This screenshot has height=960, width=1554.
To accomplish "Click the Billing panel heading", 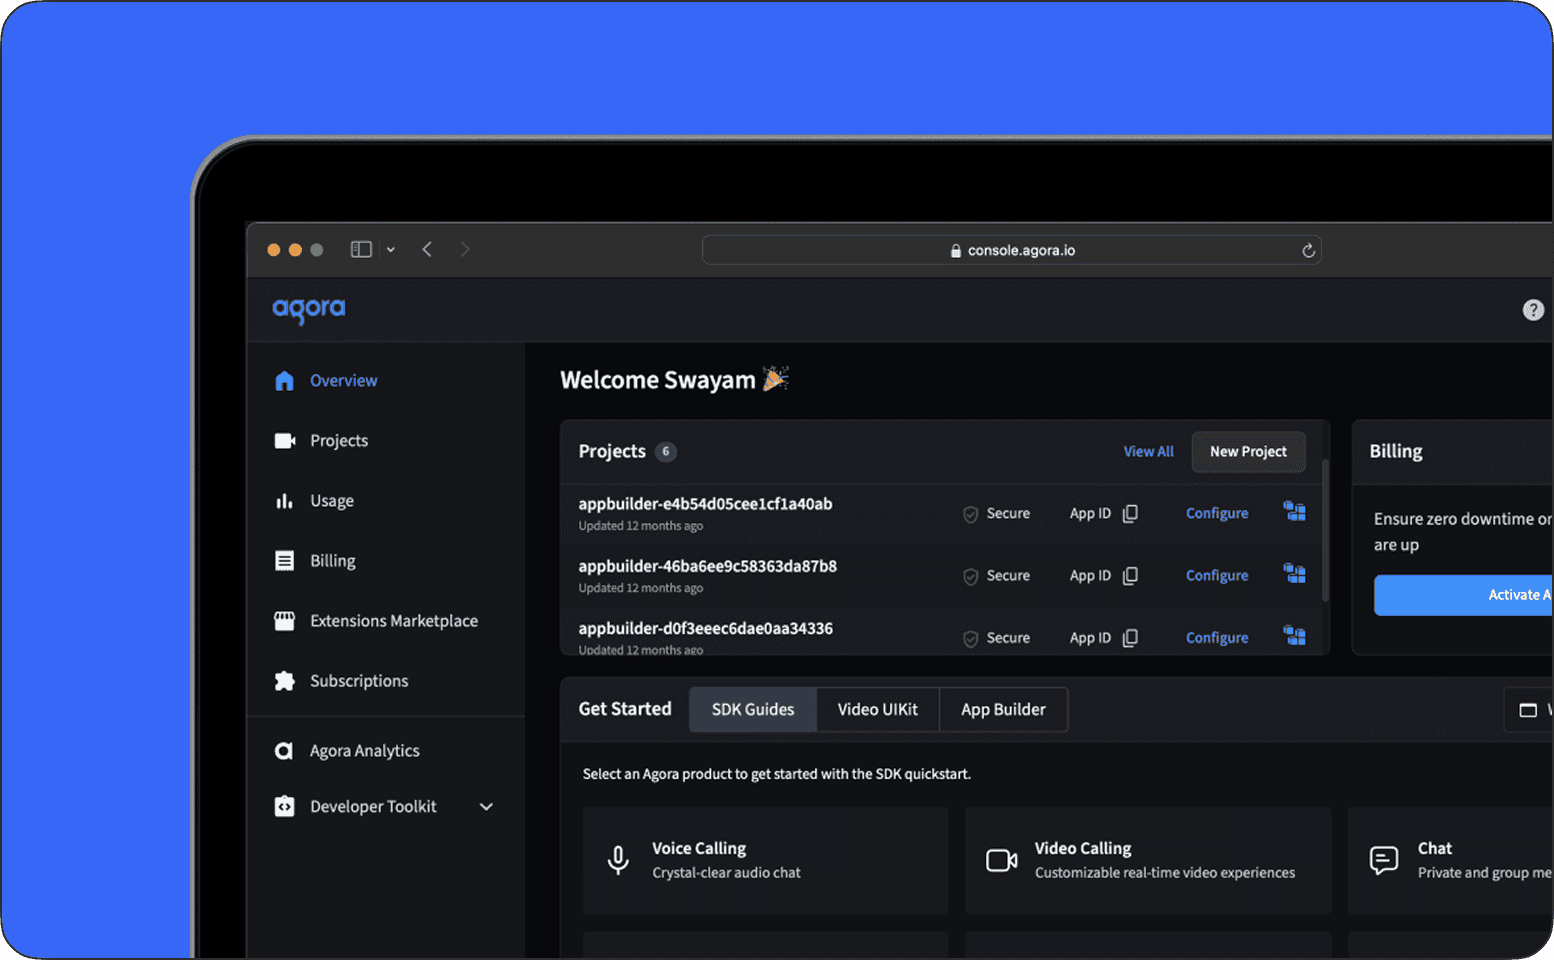I will pos(1396,452).
